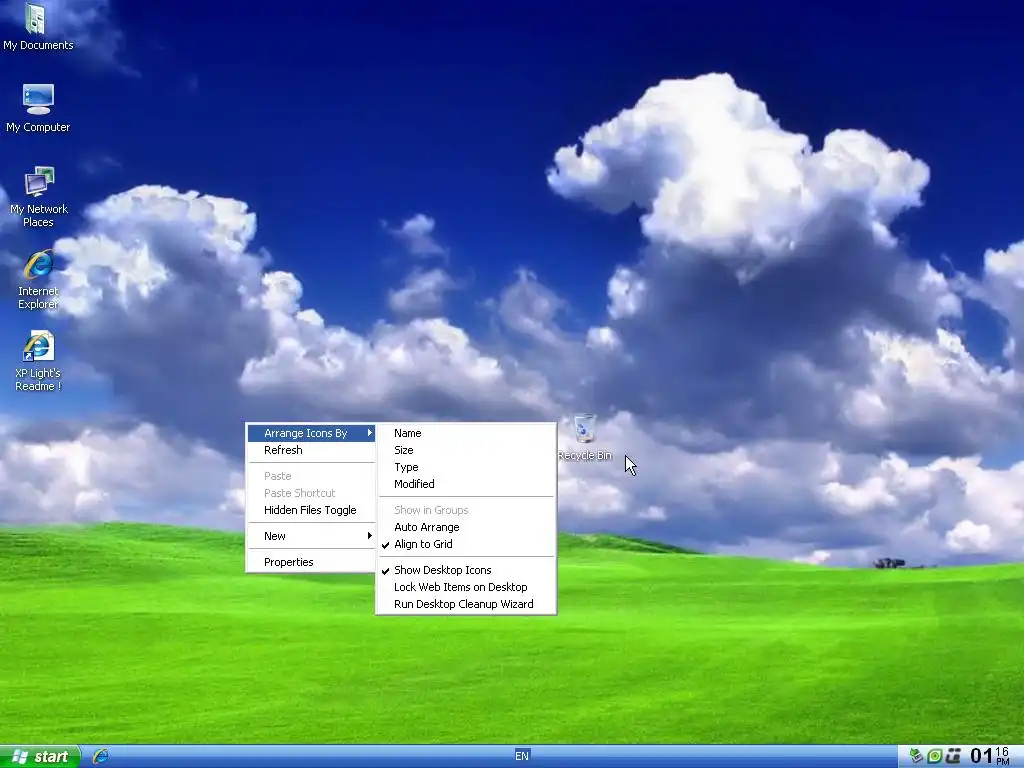Choose Refresh from the context menu
The width and height of the screenshot is (1024, 768).
point(311,450)
